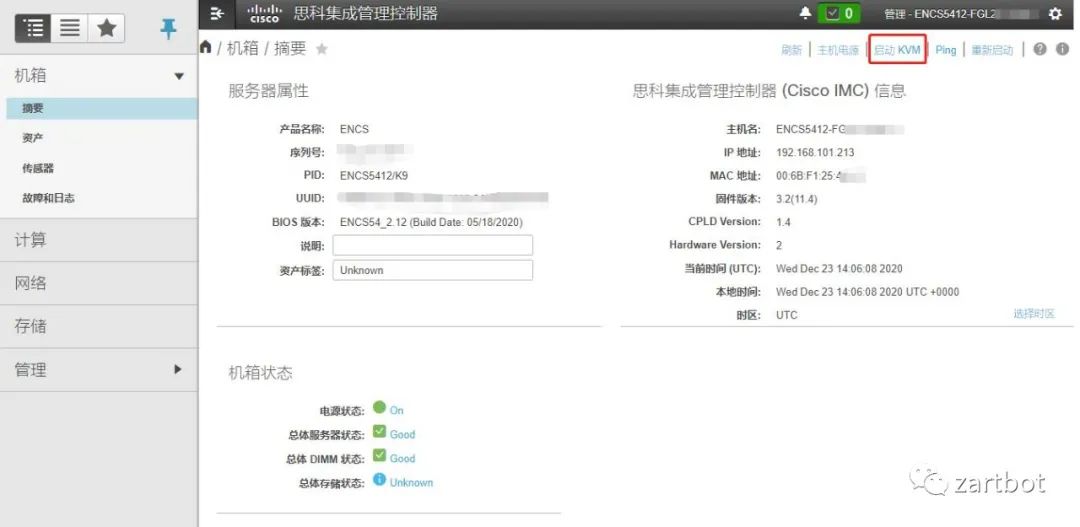
Task: Click the IP address 192.168.101.213
Action: 815,152
